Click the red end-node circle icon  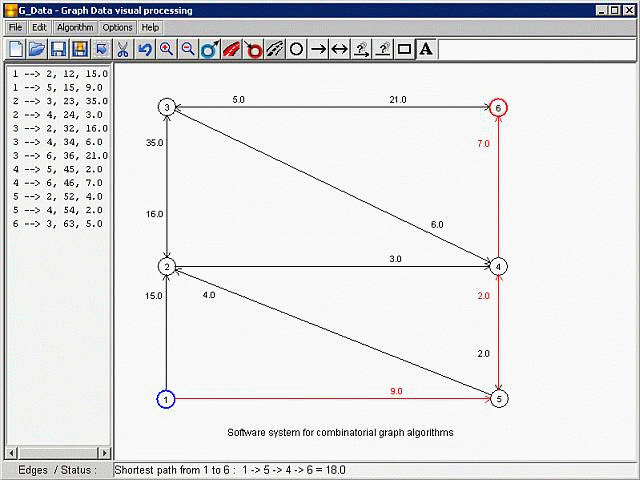click(253, 49)
